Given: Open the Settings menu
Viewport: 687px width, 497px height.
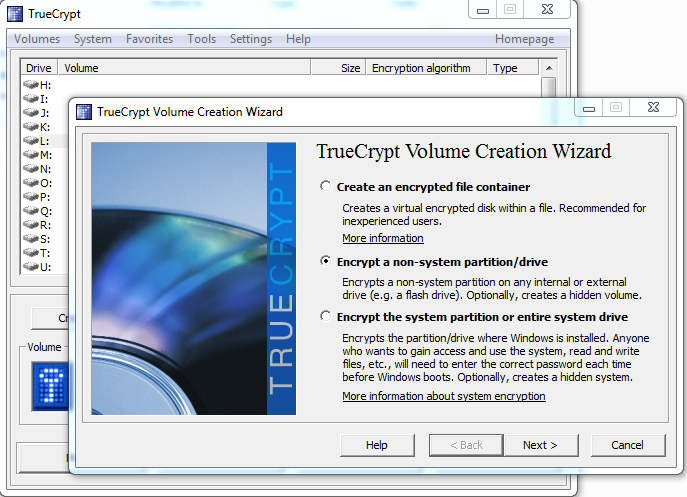Looking at the screenshot, I should pos(251,39).
